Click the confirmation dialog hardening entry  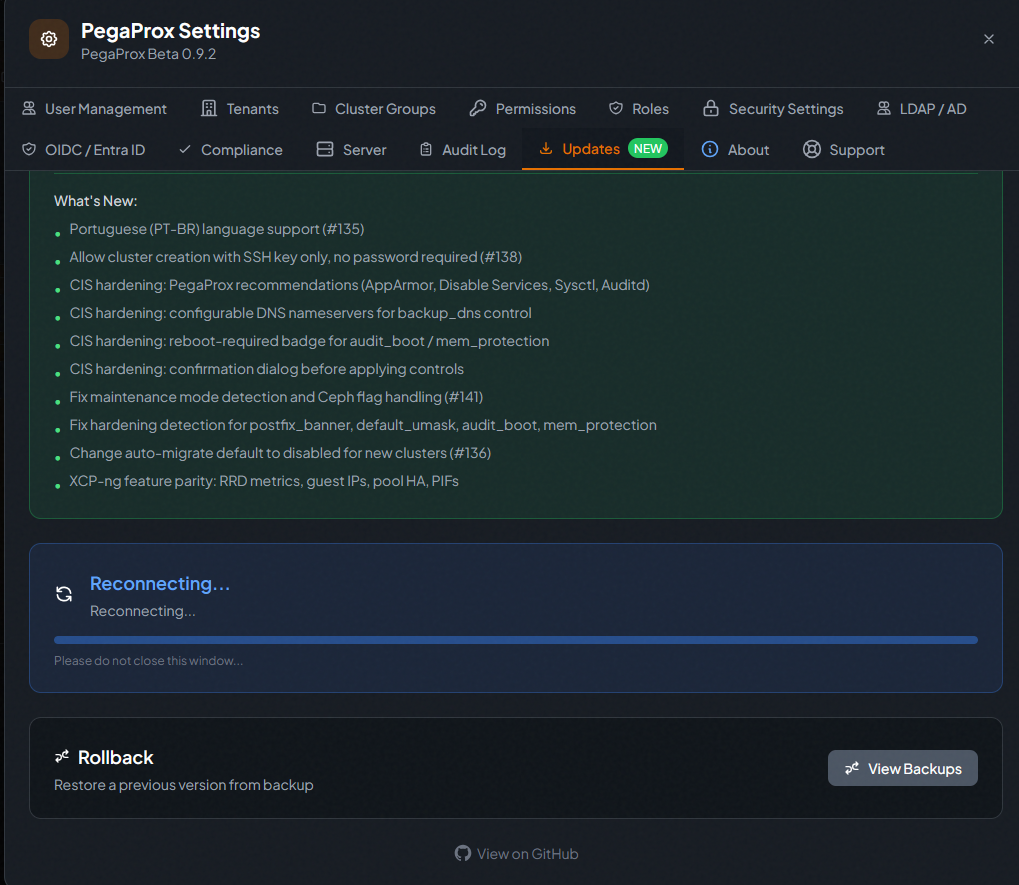(266, 369)
